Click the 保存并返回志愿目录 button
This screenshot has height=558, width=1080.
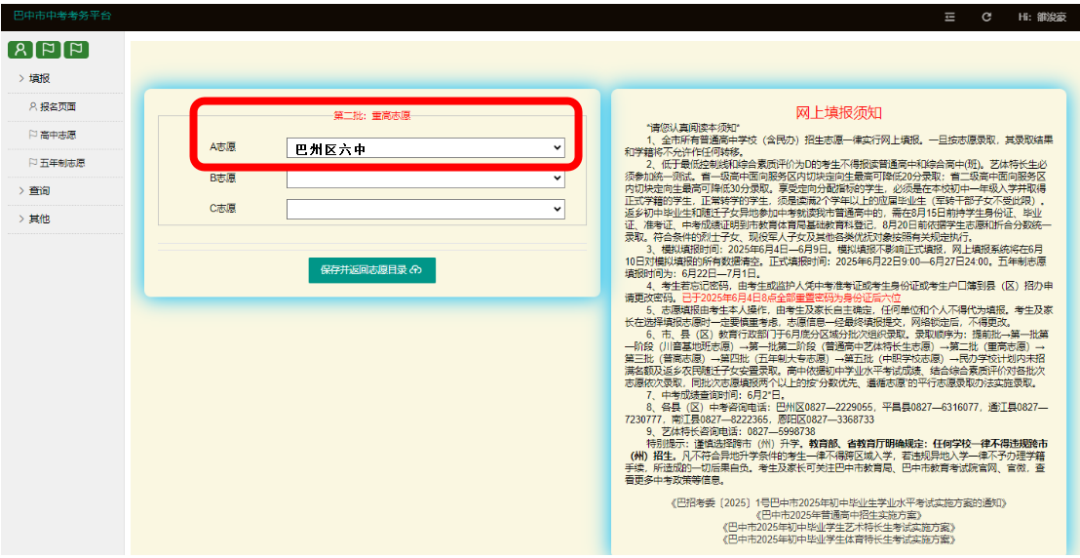[x=371, y=269]
